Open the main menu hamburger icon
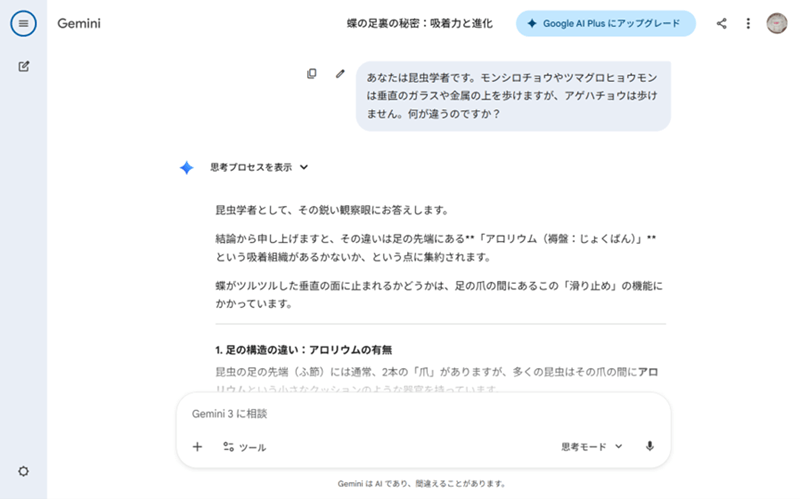 tap(23, 23)
